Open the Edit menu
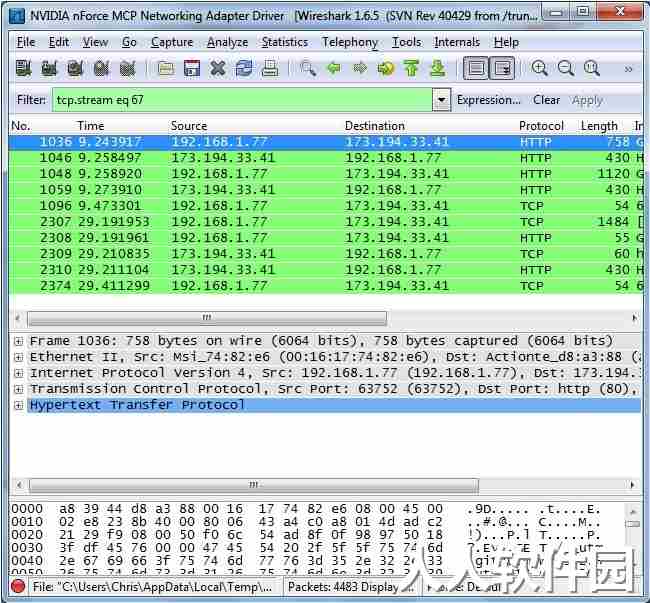 click(59, 42)
